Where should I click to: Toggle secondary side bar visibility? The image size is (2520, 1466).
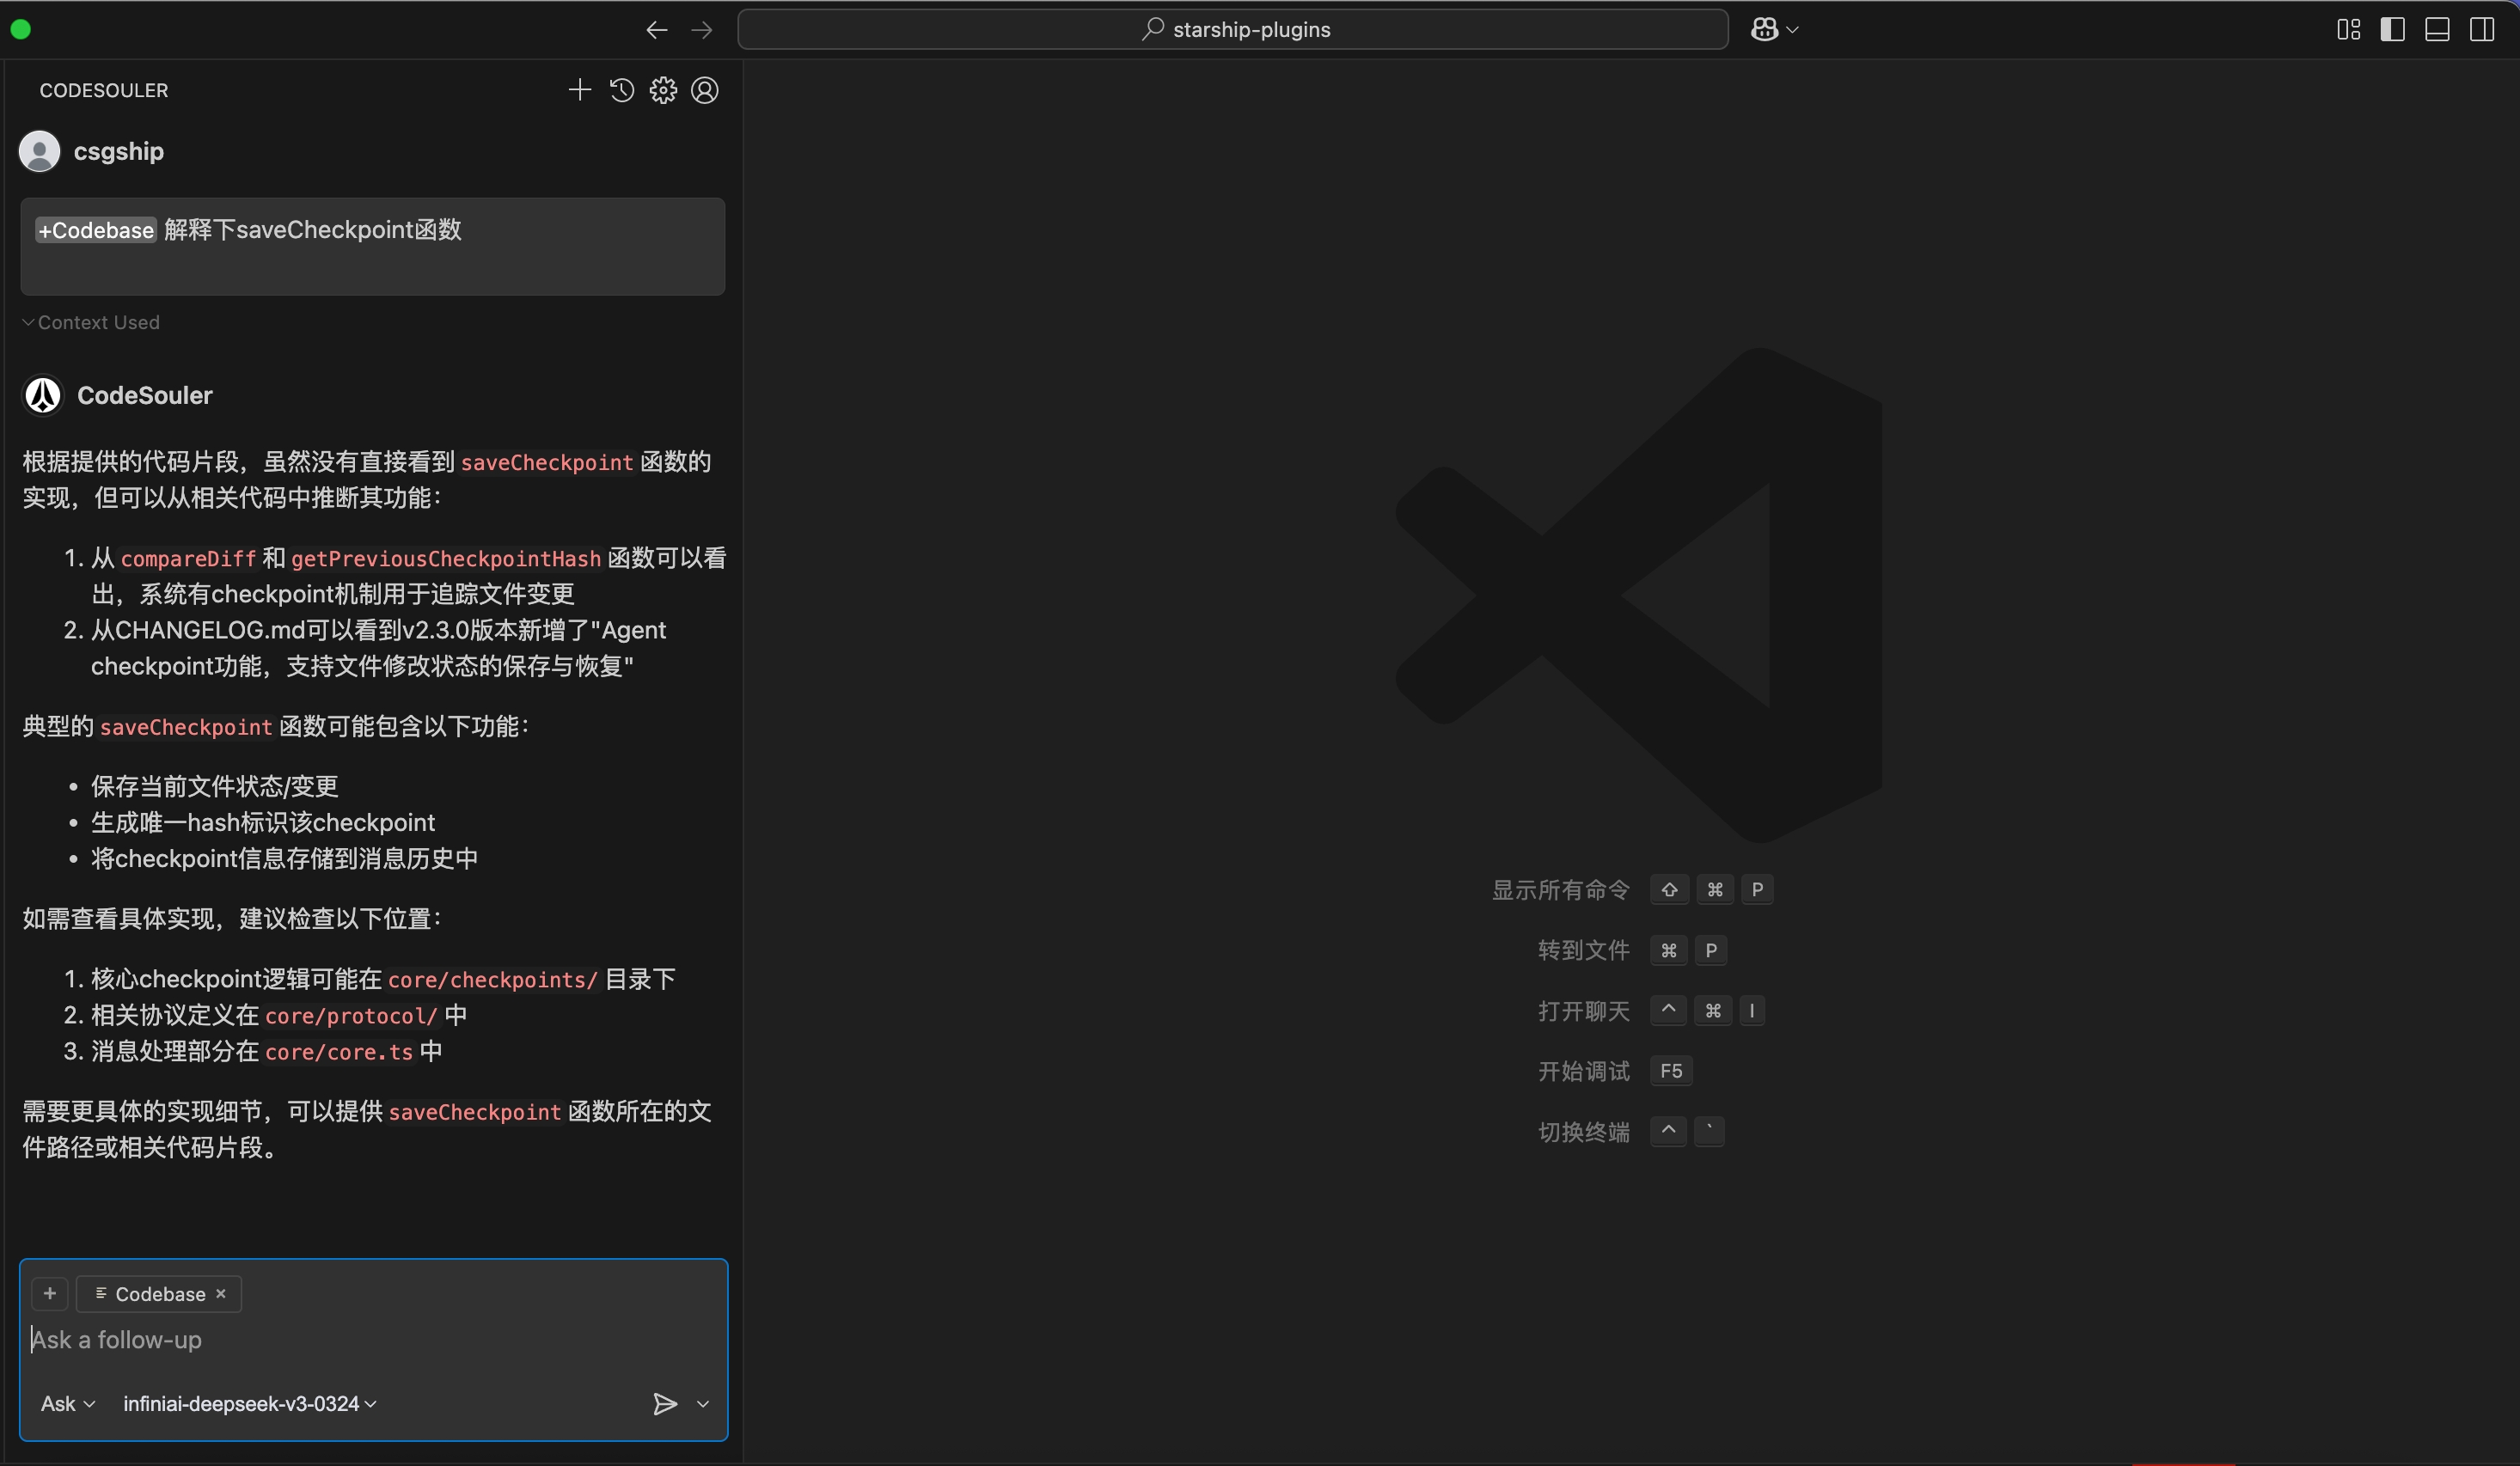pyautogui.click(x=2482, y=29)
